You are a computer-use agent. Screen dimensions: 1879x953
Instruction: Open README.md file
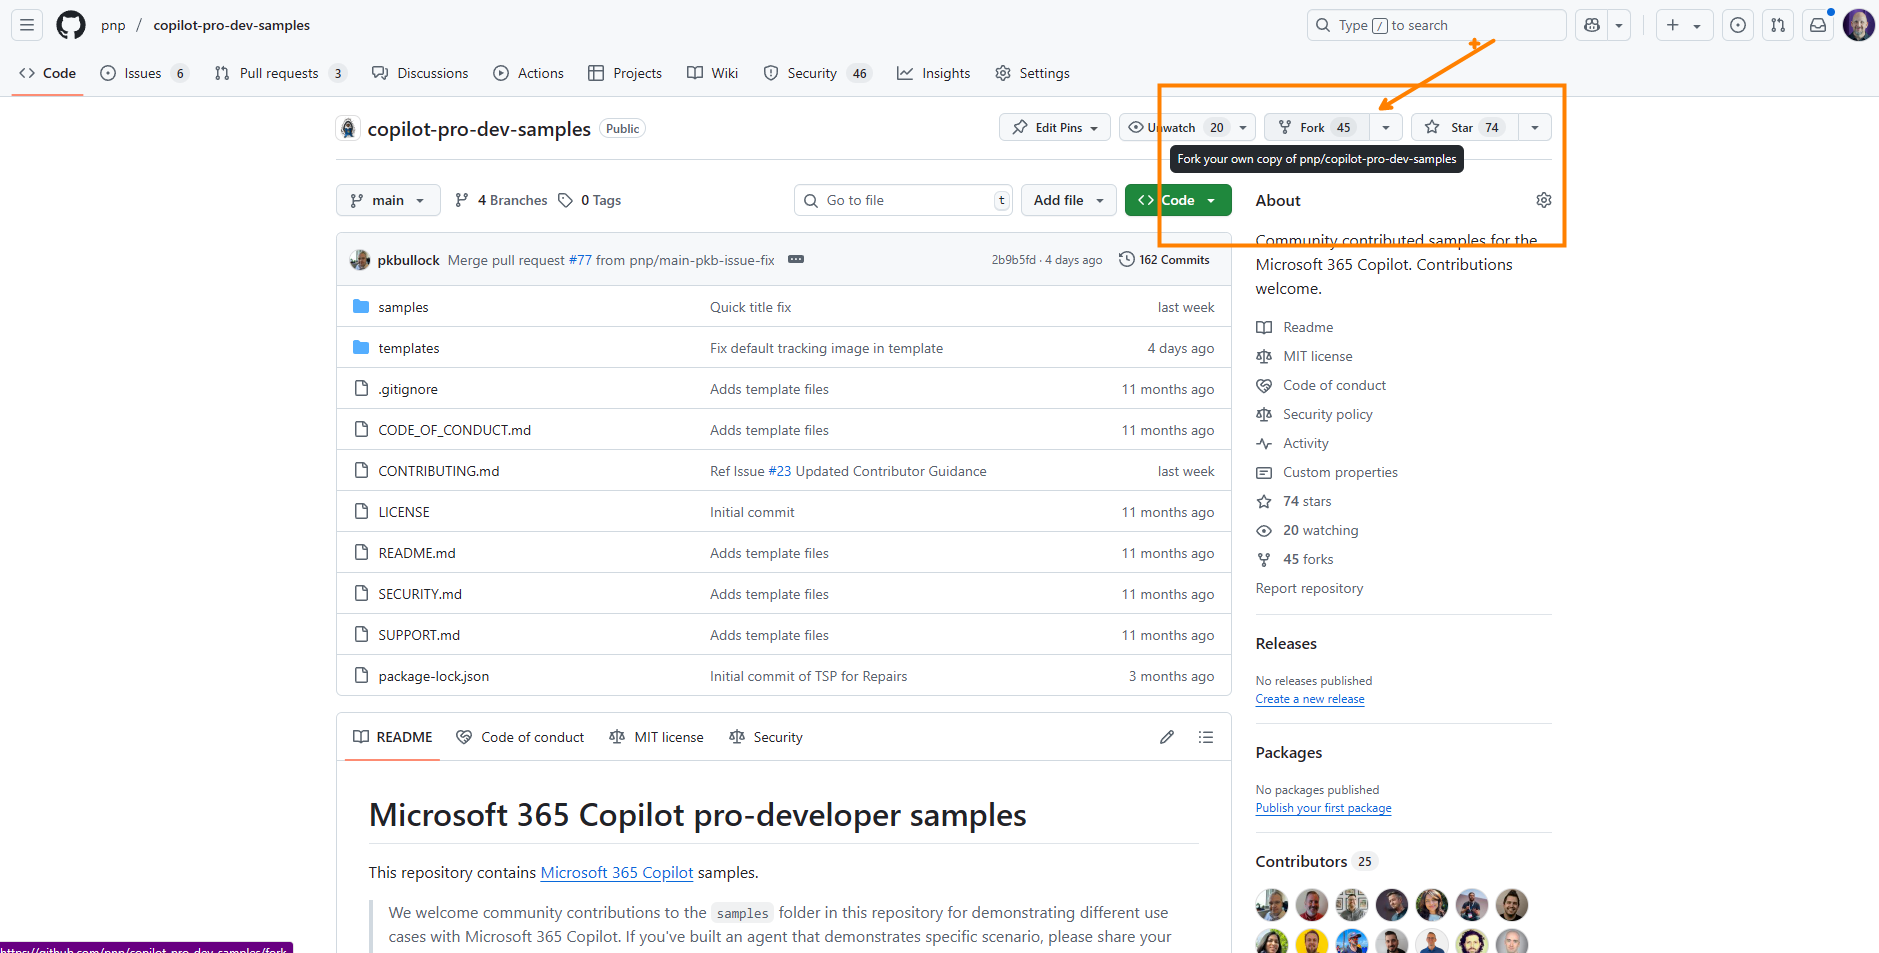417,553
